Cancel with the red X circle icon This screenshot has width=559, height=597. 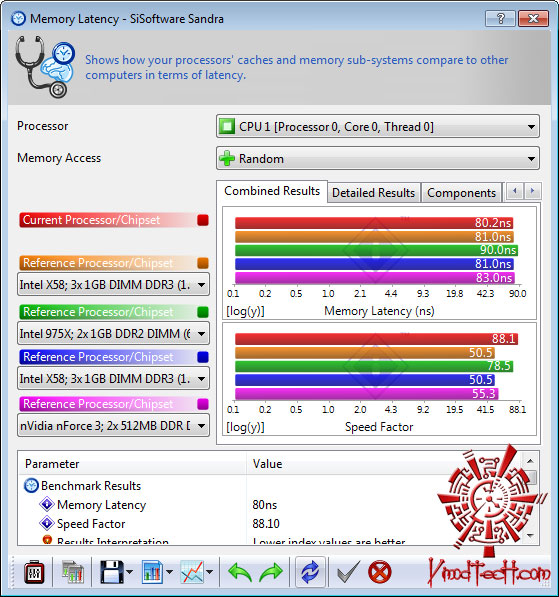tap(379, 571)
